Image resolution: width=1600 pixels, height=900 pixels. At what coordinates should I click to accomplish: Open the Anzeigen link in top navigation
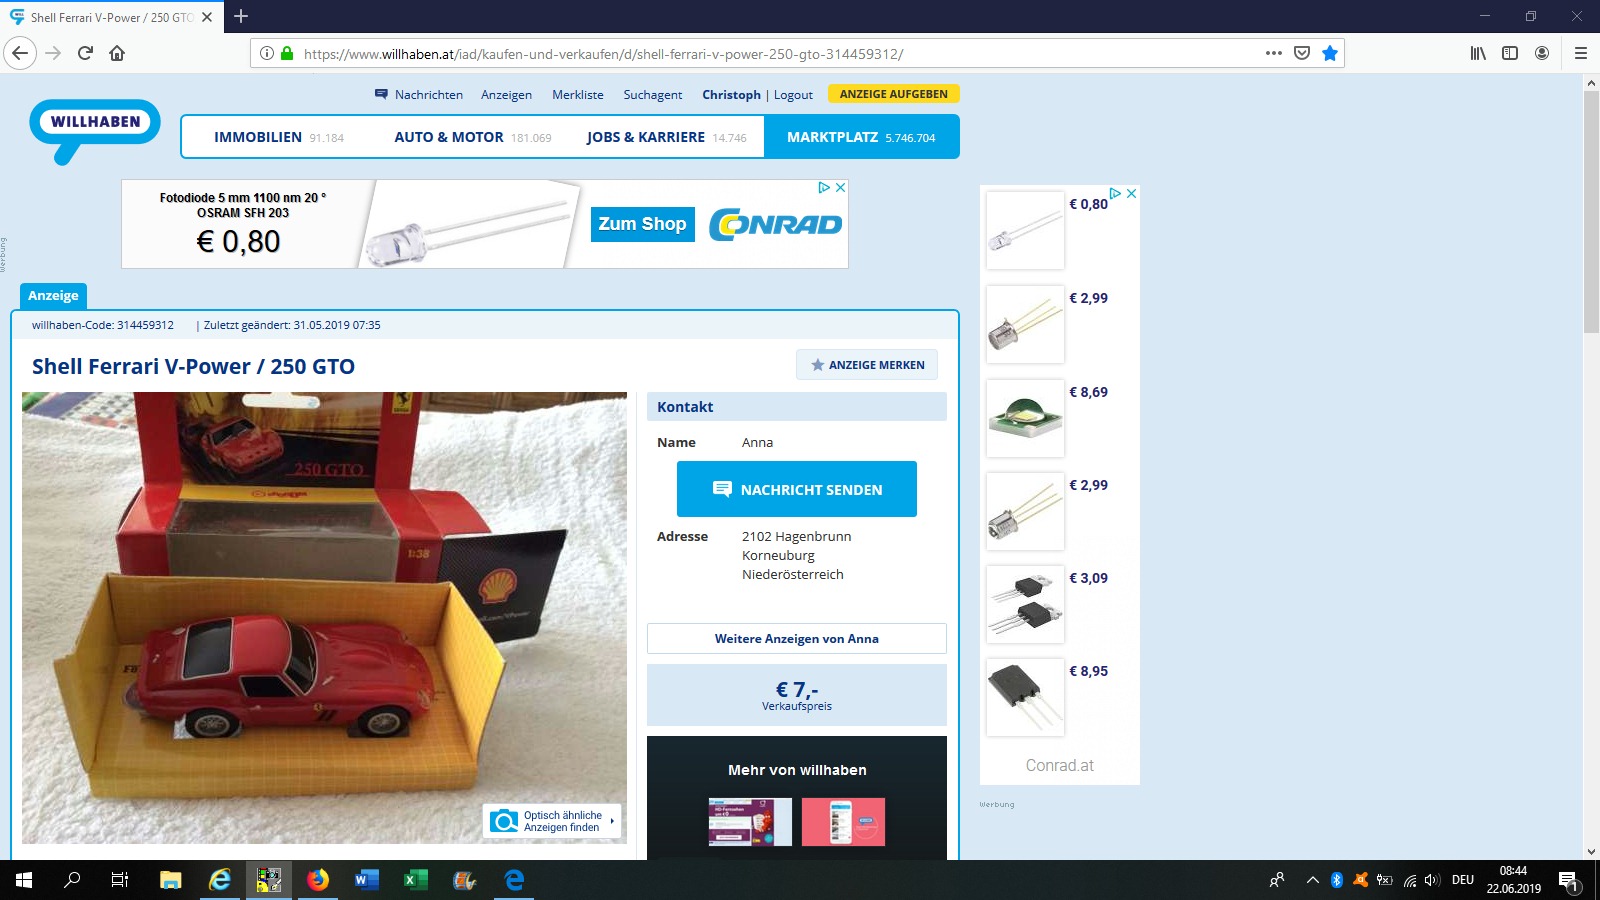point(506,94)
